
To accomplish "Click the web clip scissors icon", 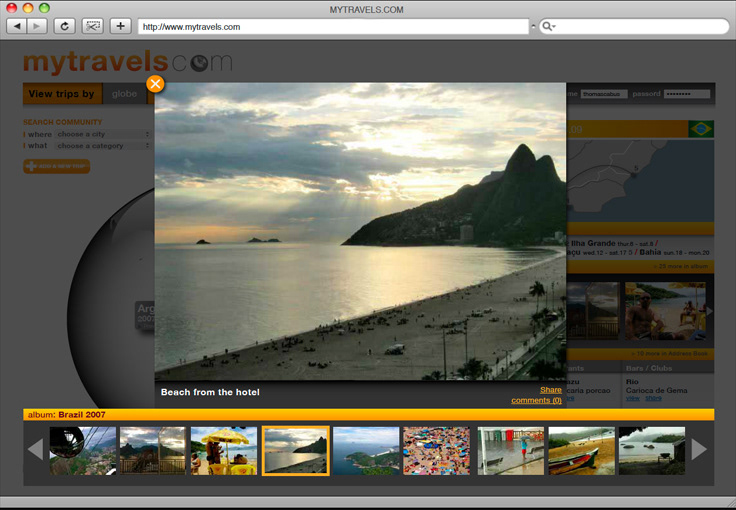I will [x=92, y=26].
